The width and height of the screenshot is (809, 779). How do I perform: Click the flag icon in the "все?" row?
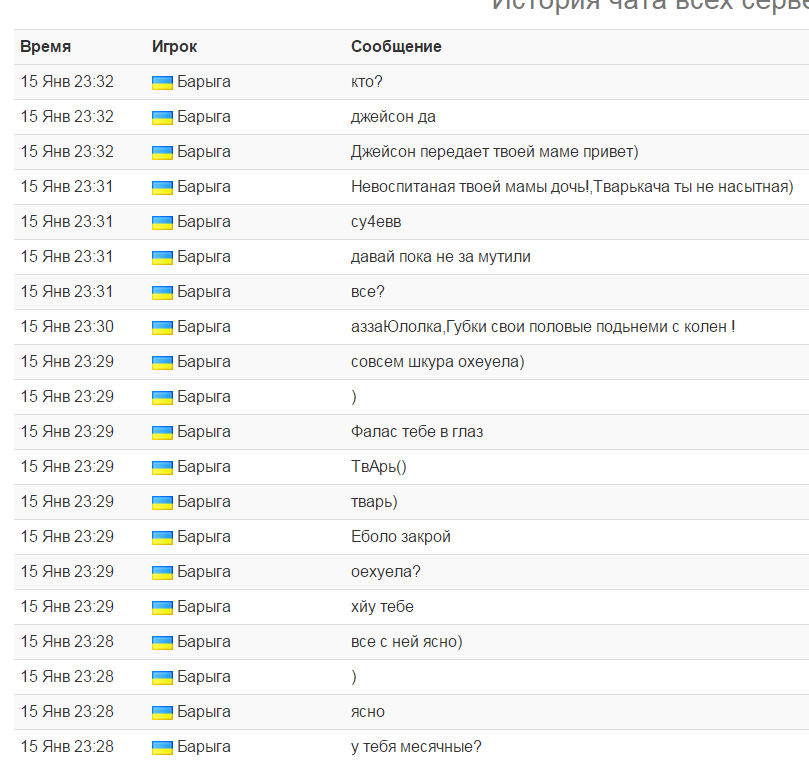162,292
